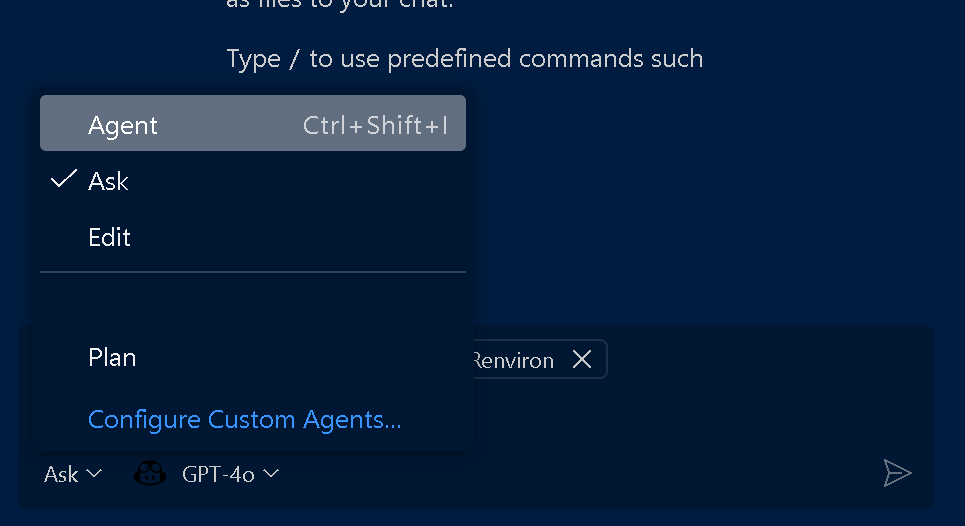965x526 pixels.
Task: Click the 'Type / to use predefined commands' text
Action: pyautogui.click(x=464, y=59)
